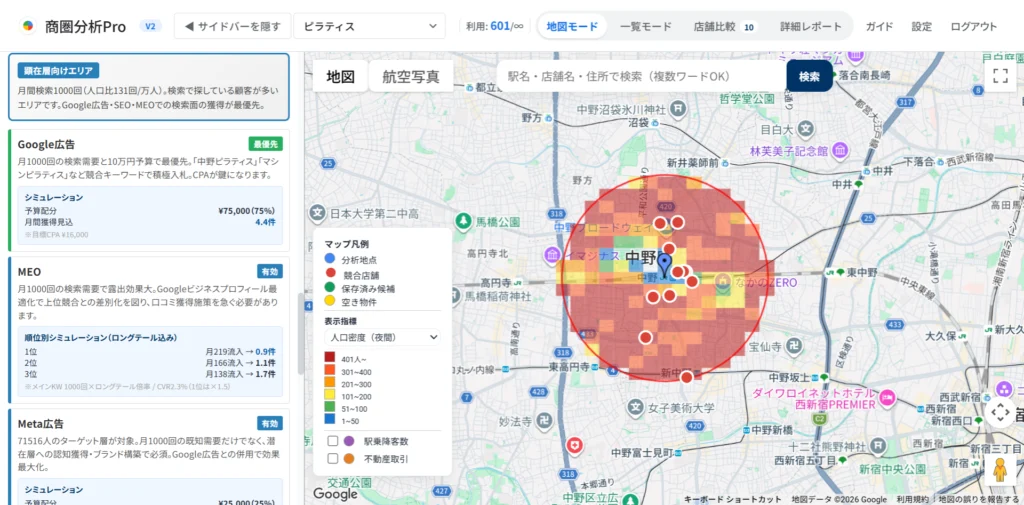Switch to 一覧モード tab
Screen dimensions: 1024x505
click(645, 27)
